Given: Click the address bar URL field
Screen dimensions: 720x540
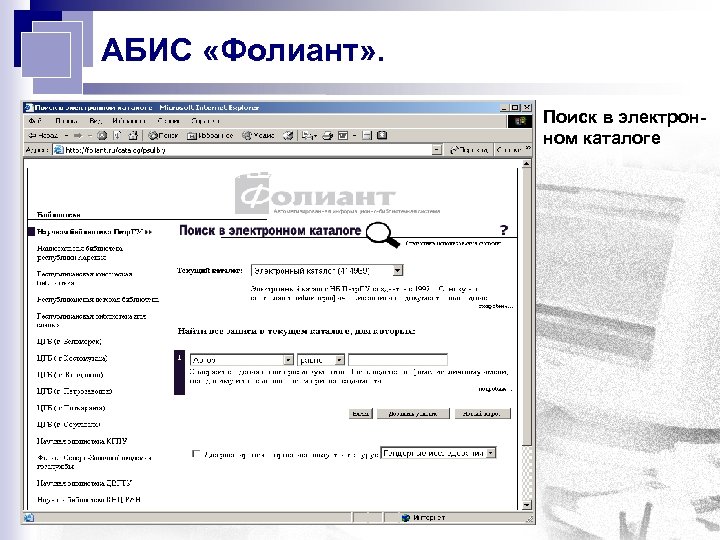Looking at the screenshot, I should coord(248,150).
